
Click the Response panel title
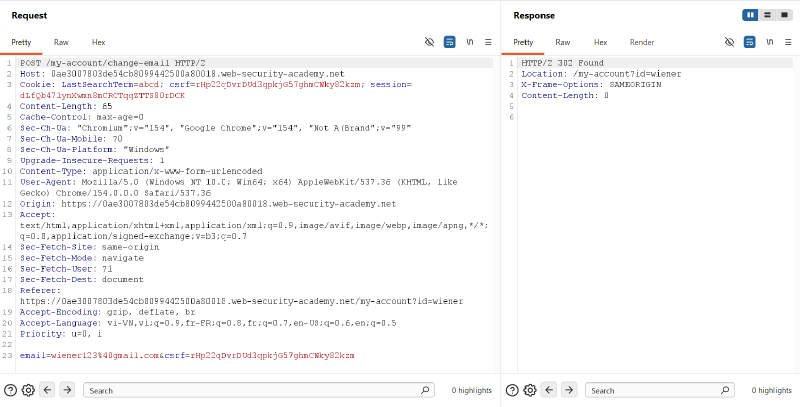[534, 15]
